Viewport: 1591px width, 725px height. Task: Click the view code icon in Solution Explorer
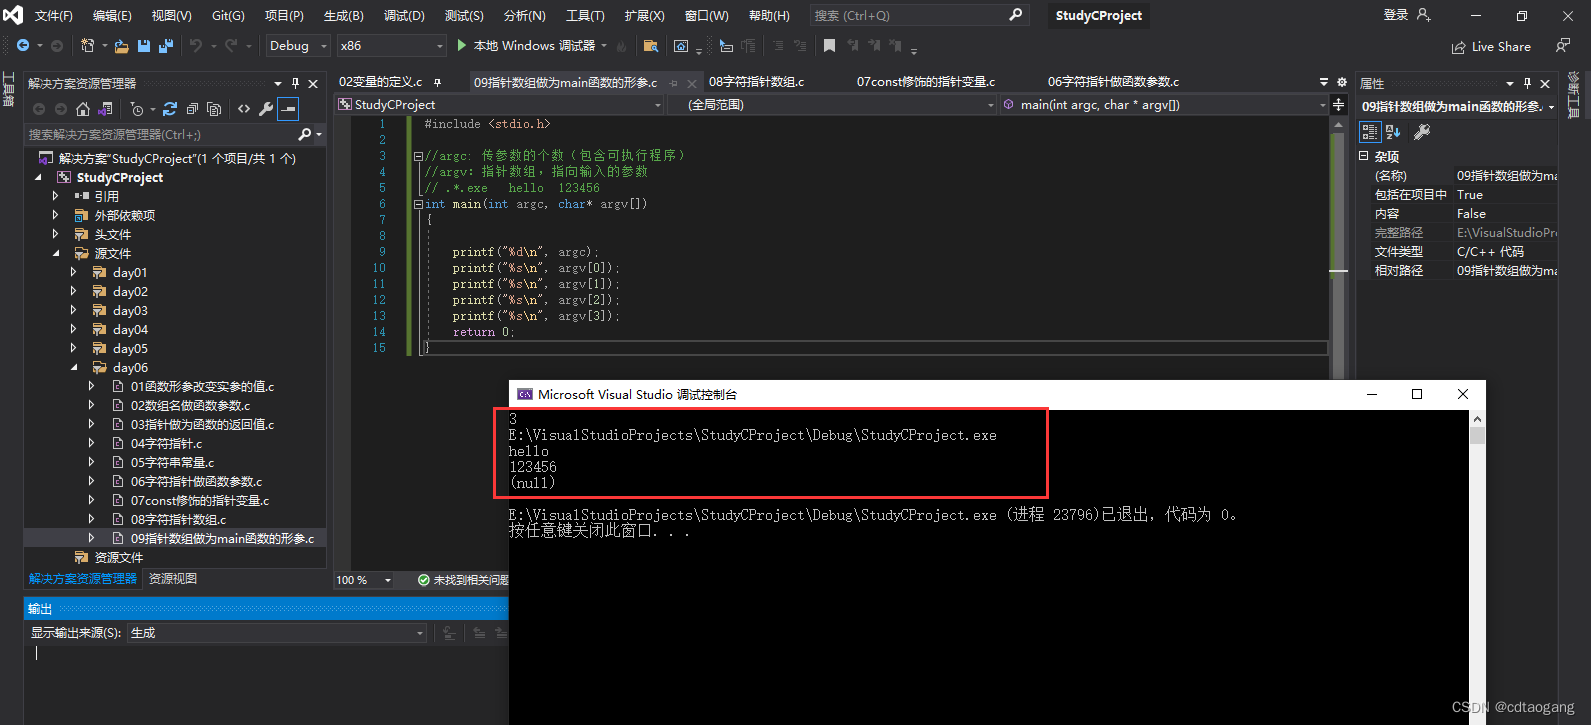244,109
